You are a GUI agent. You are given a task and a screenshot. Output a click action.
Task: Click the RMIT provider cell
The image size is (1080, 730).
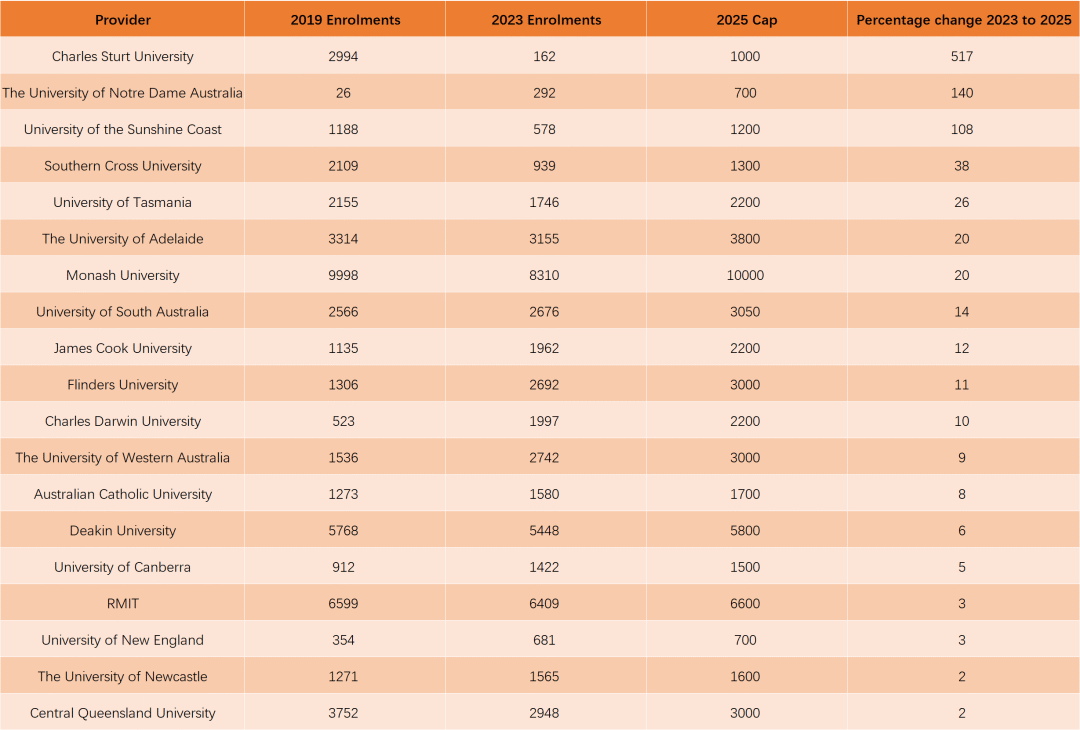(123, 604)
